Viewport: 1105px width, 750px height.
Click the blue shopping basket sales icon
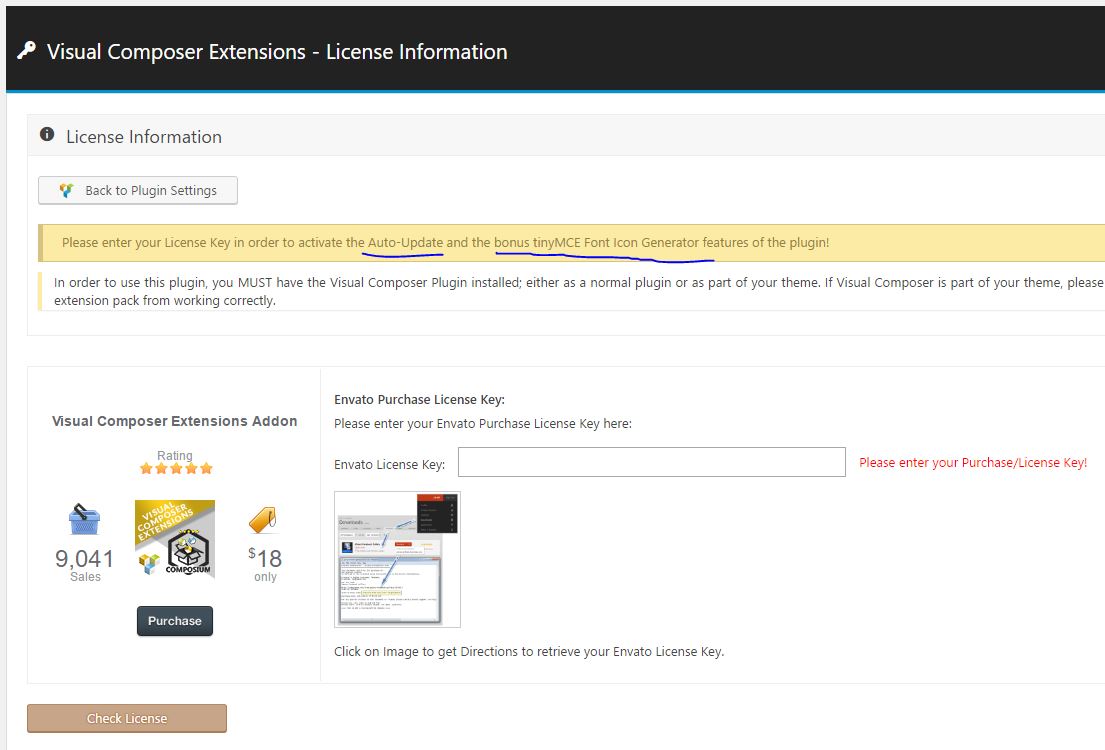point(84,520)
